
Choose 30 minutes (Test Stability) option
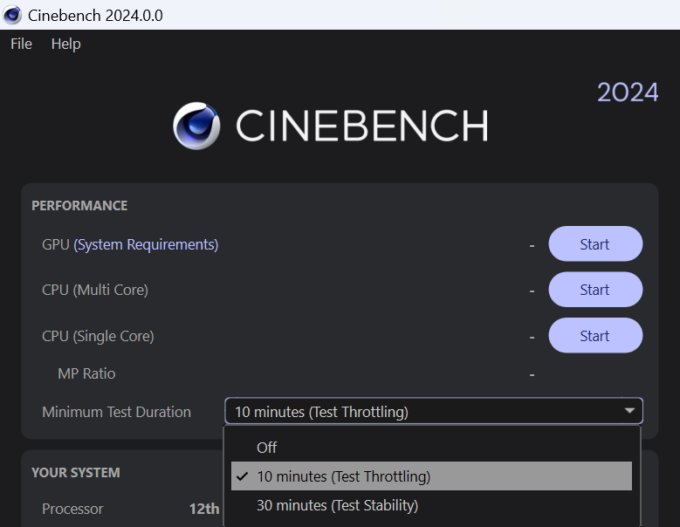point(337,505)
